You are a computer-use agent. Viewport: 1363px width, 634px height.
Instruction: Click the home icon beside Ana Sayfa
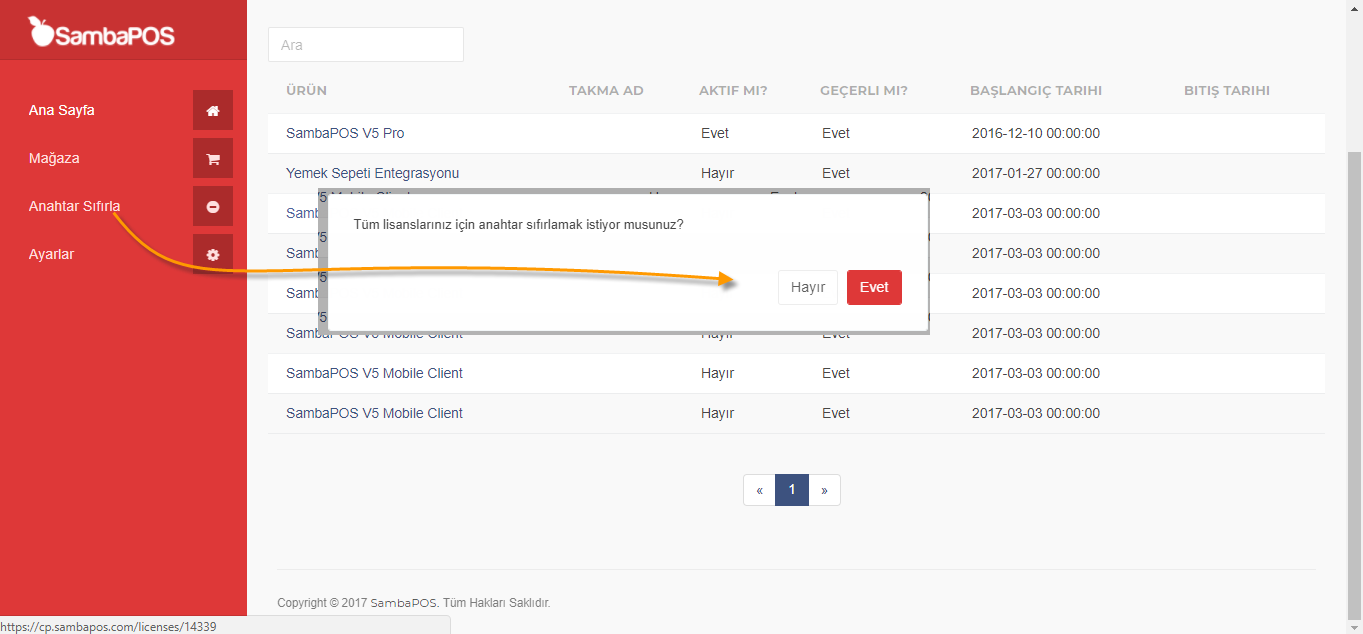(212, 111)
